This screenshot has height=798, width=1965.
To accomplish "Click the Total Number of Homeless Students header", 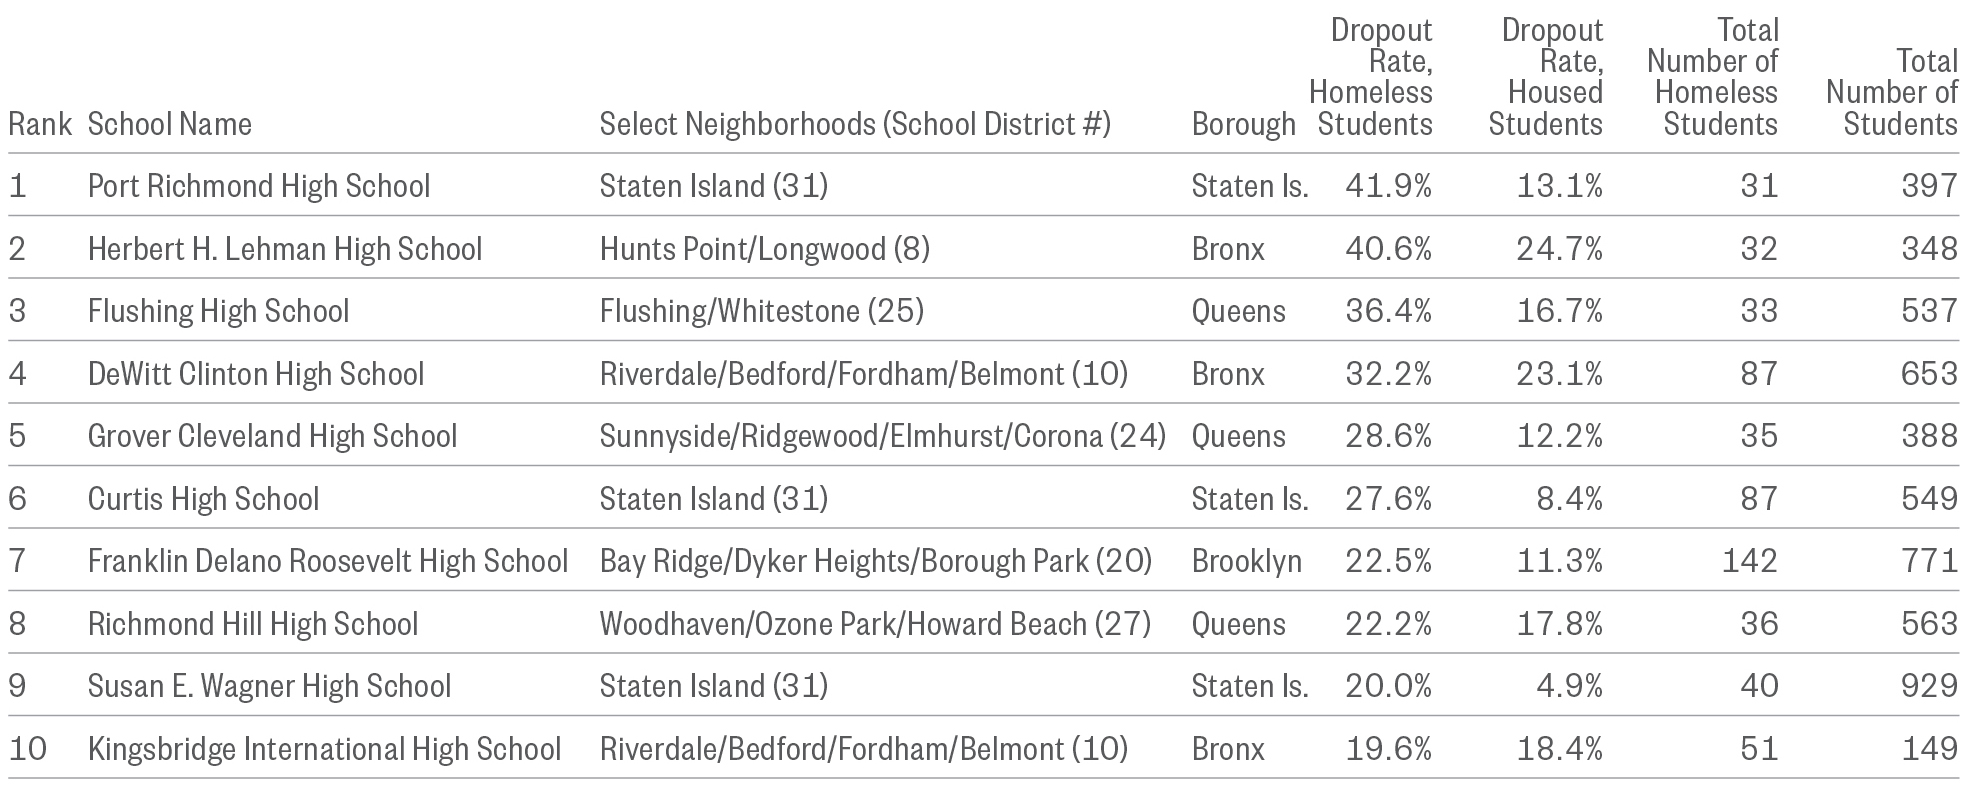I will pos(1712,77).
